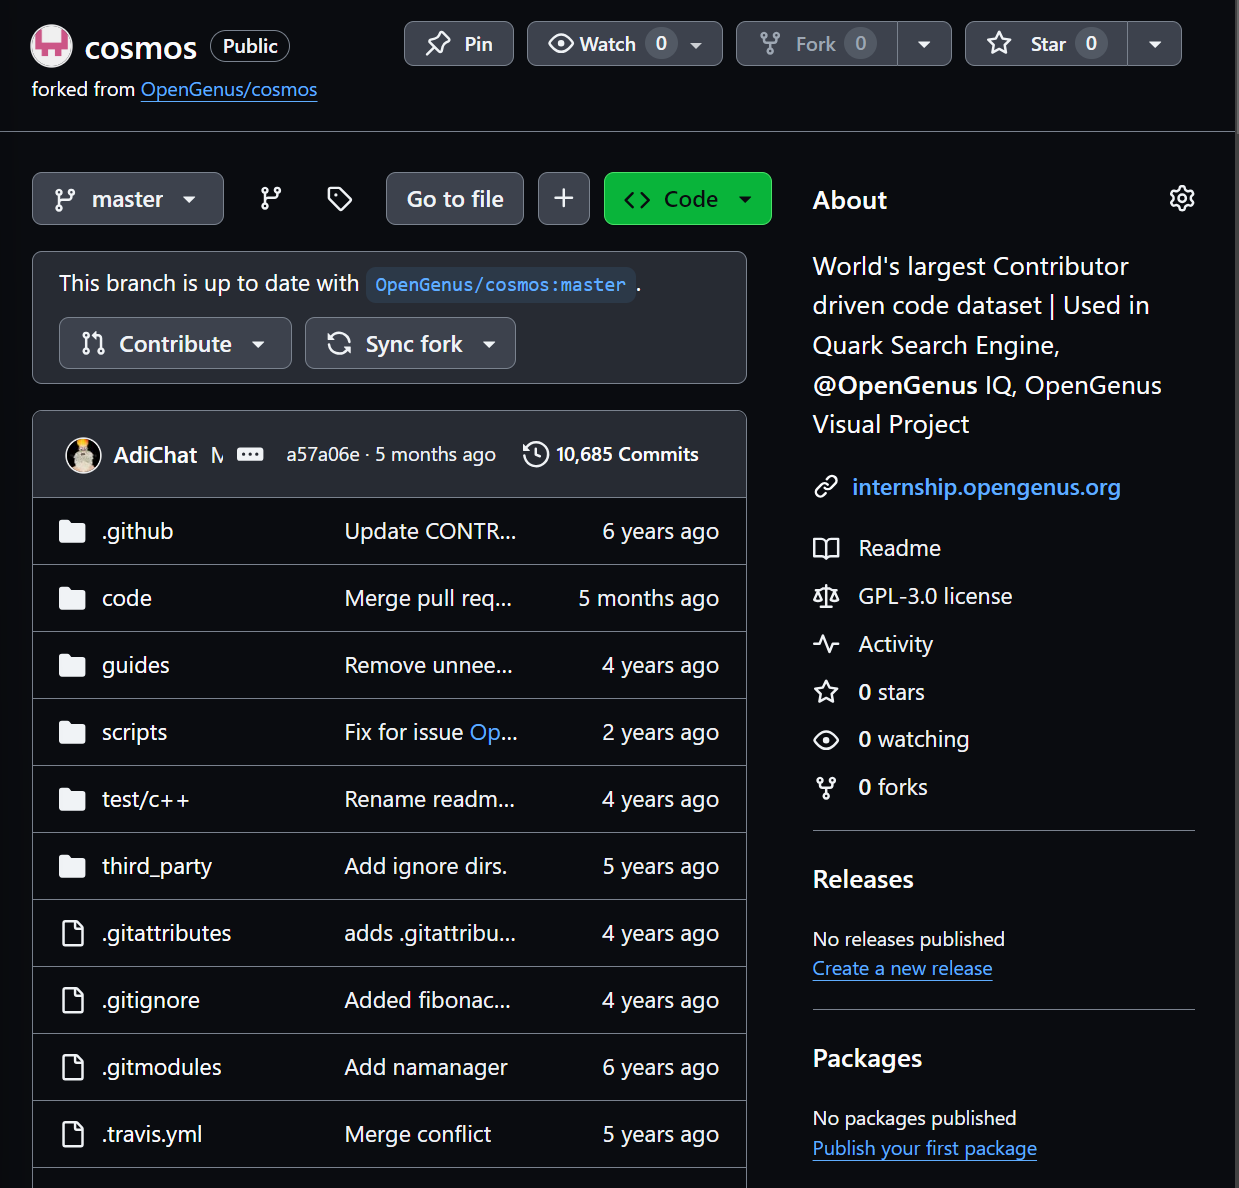The height and width of the screenshot is (1188, 1239).
Task: Click the Watch button
Action: pos(625,44)
